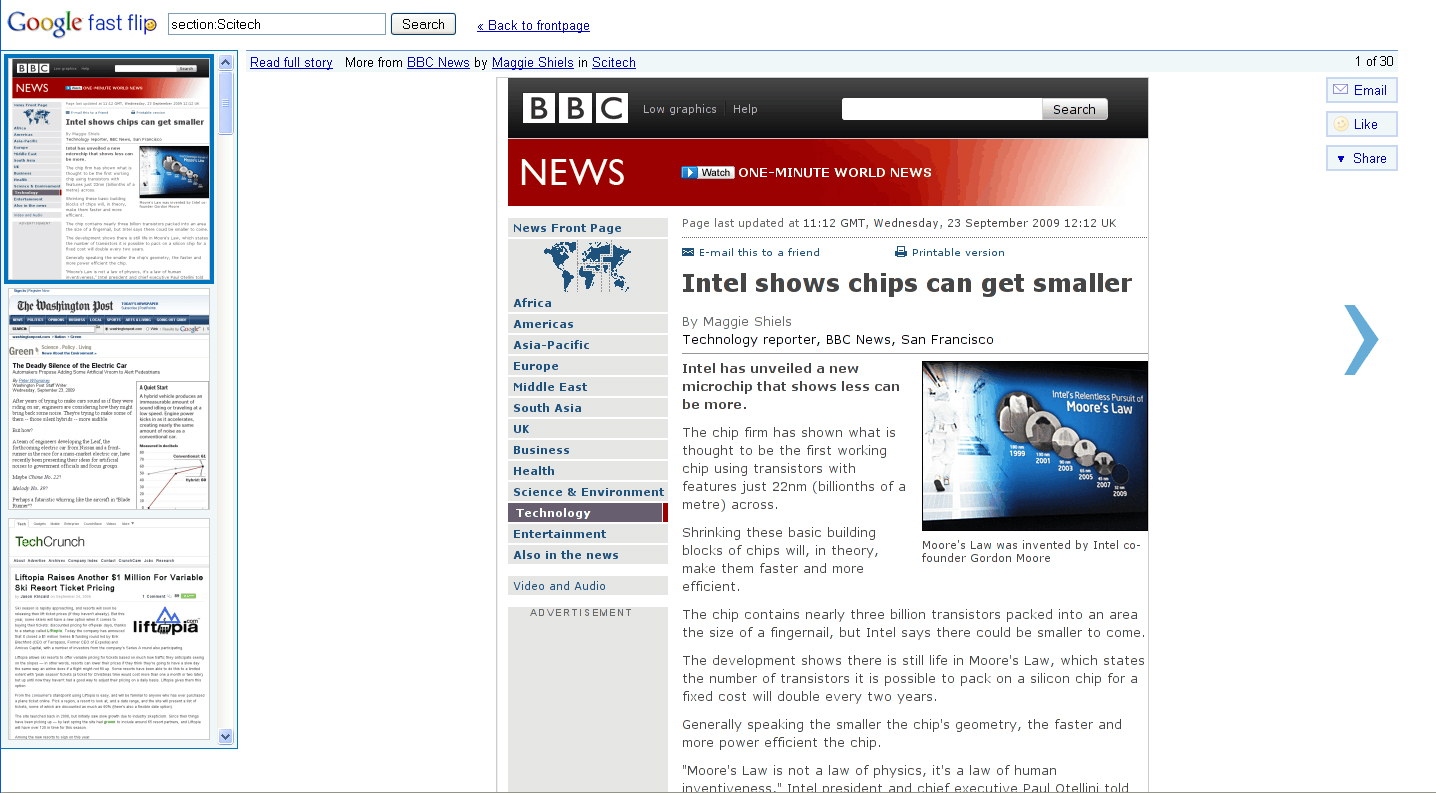
Task: Click the Moore's Law photo in article
Action: pos(1035,446)
